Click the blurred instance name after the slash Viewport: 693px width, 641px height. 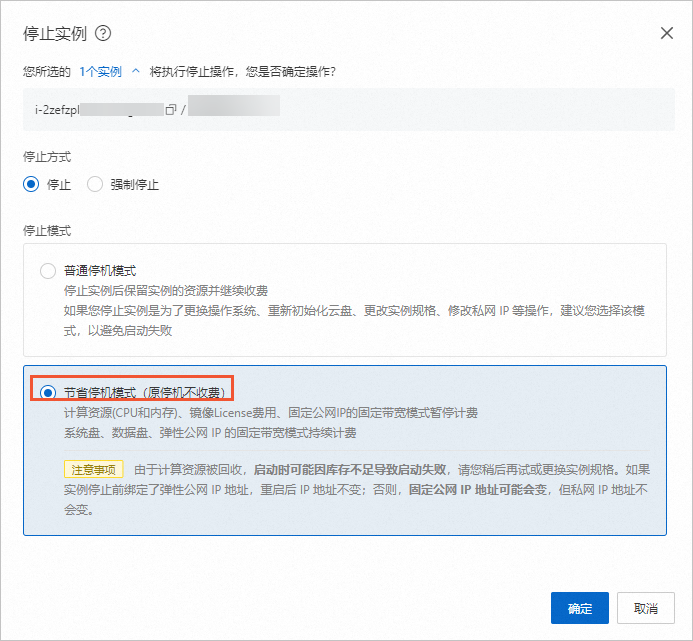click(x=233, y=107)
